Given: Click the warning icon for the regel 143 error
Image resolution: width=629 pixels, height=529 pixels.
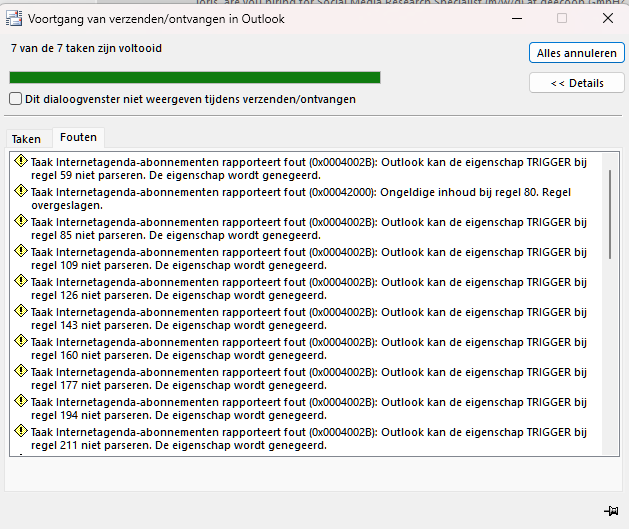Looking at the screenshot, I should (20, 311).
